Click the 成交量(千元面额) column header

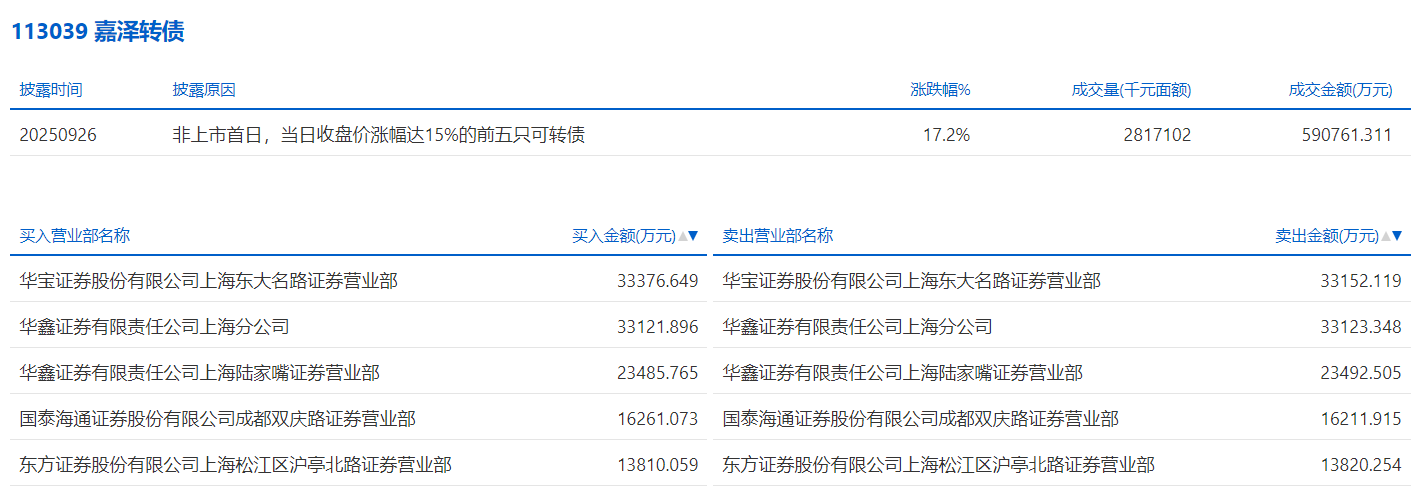1131,90
